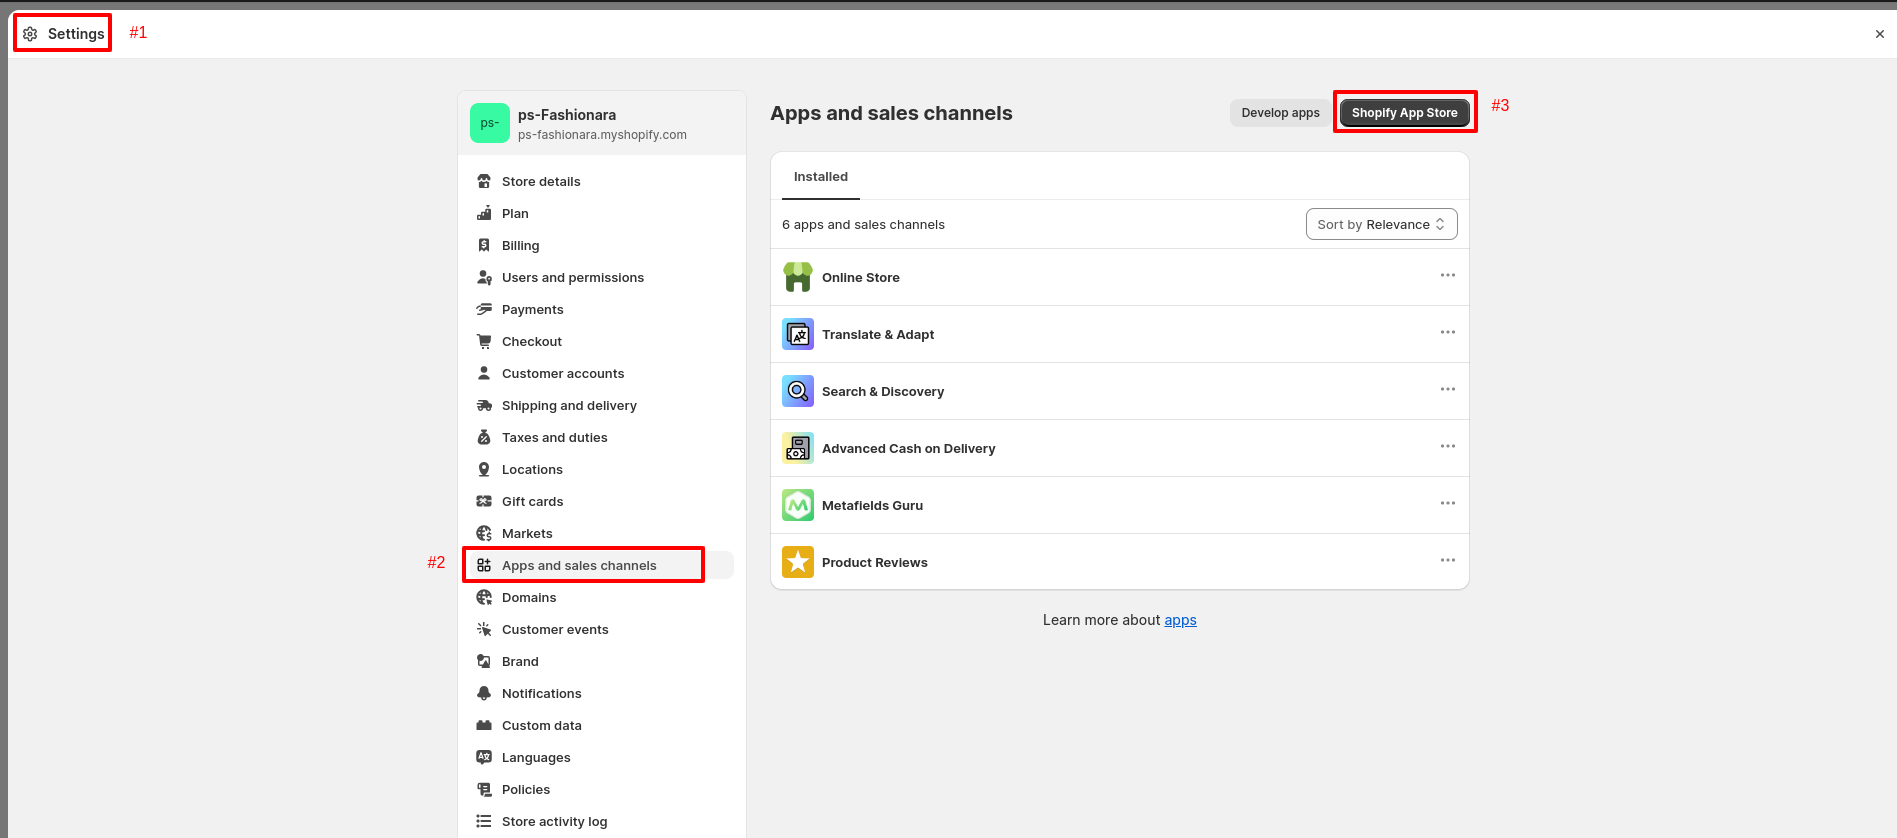Image resolution: width=1897 pixels, height=838 pixels.
Task: Click the Shipping and delivery truck icon
Action: [484, 405]
